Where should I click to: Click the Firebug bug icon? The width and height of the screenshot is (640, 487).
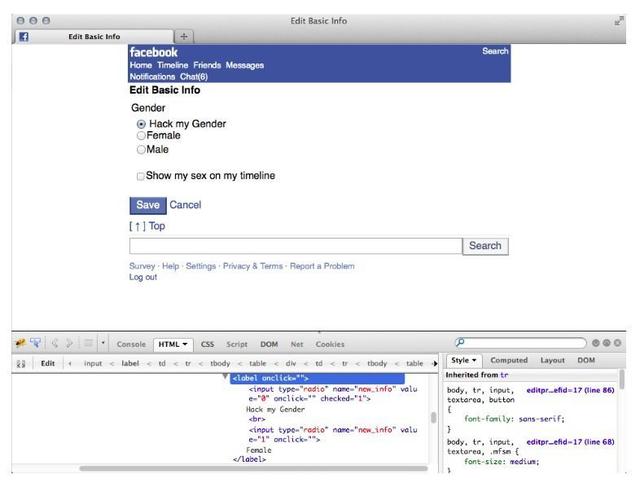click(19, 343)
